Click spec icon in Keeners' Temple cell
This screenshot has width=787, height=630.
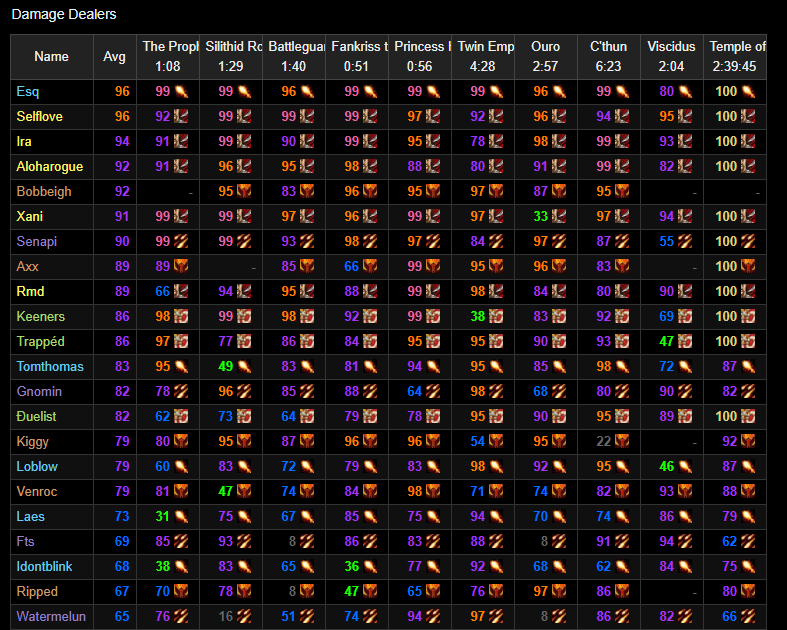click(748, 316)
